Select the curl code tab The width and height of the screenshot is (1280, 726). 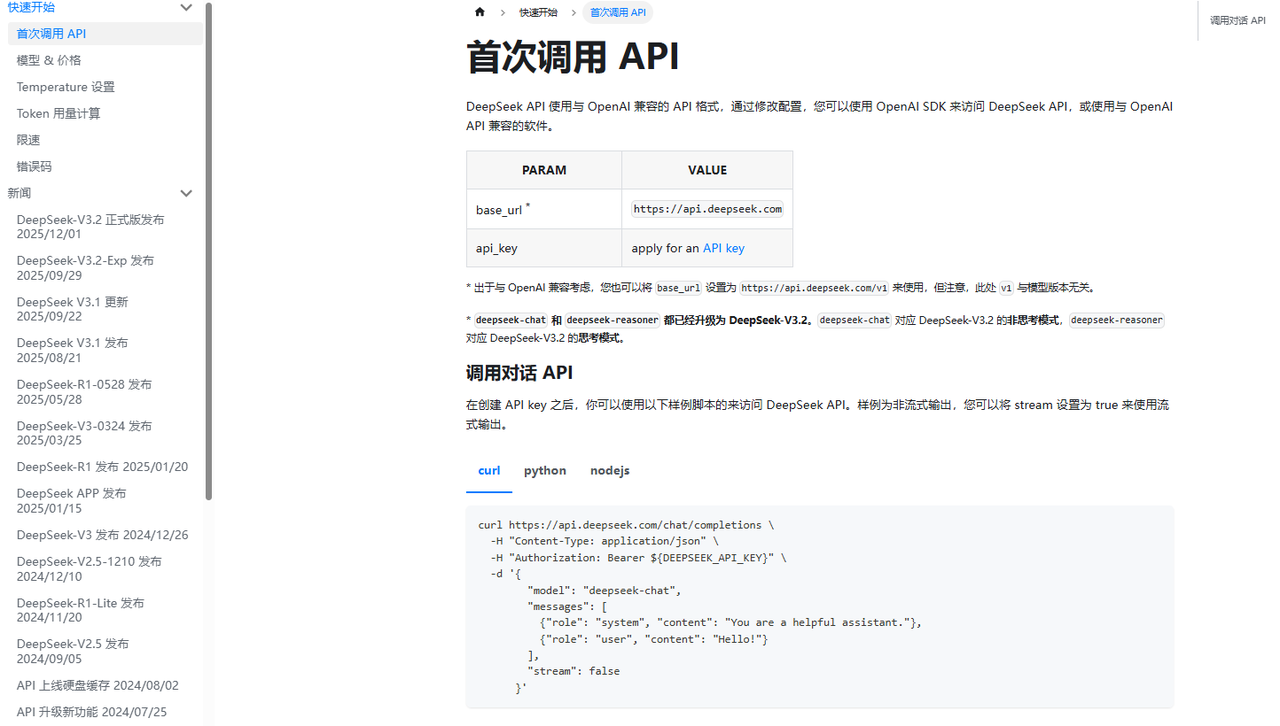pyautogui.click(x=489, y=470)
